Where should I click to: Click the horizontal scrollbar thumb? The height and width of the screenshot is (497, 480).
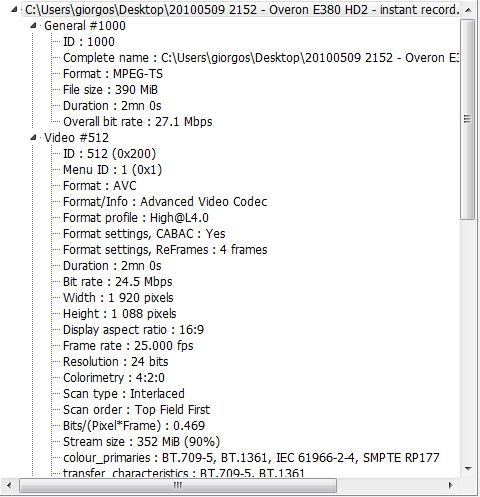click(178, 485)
